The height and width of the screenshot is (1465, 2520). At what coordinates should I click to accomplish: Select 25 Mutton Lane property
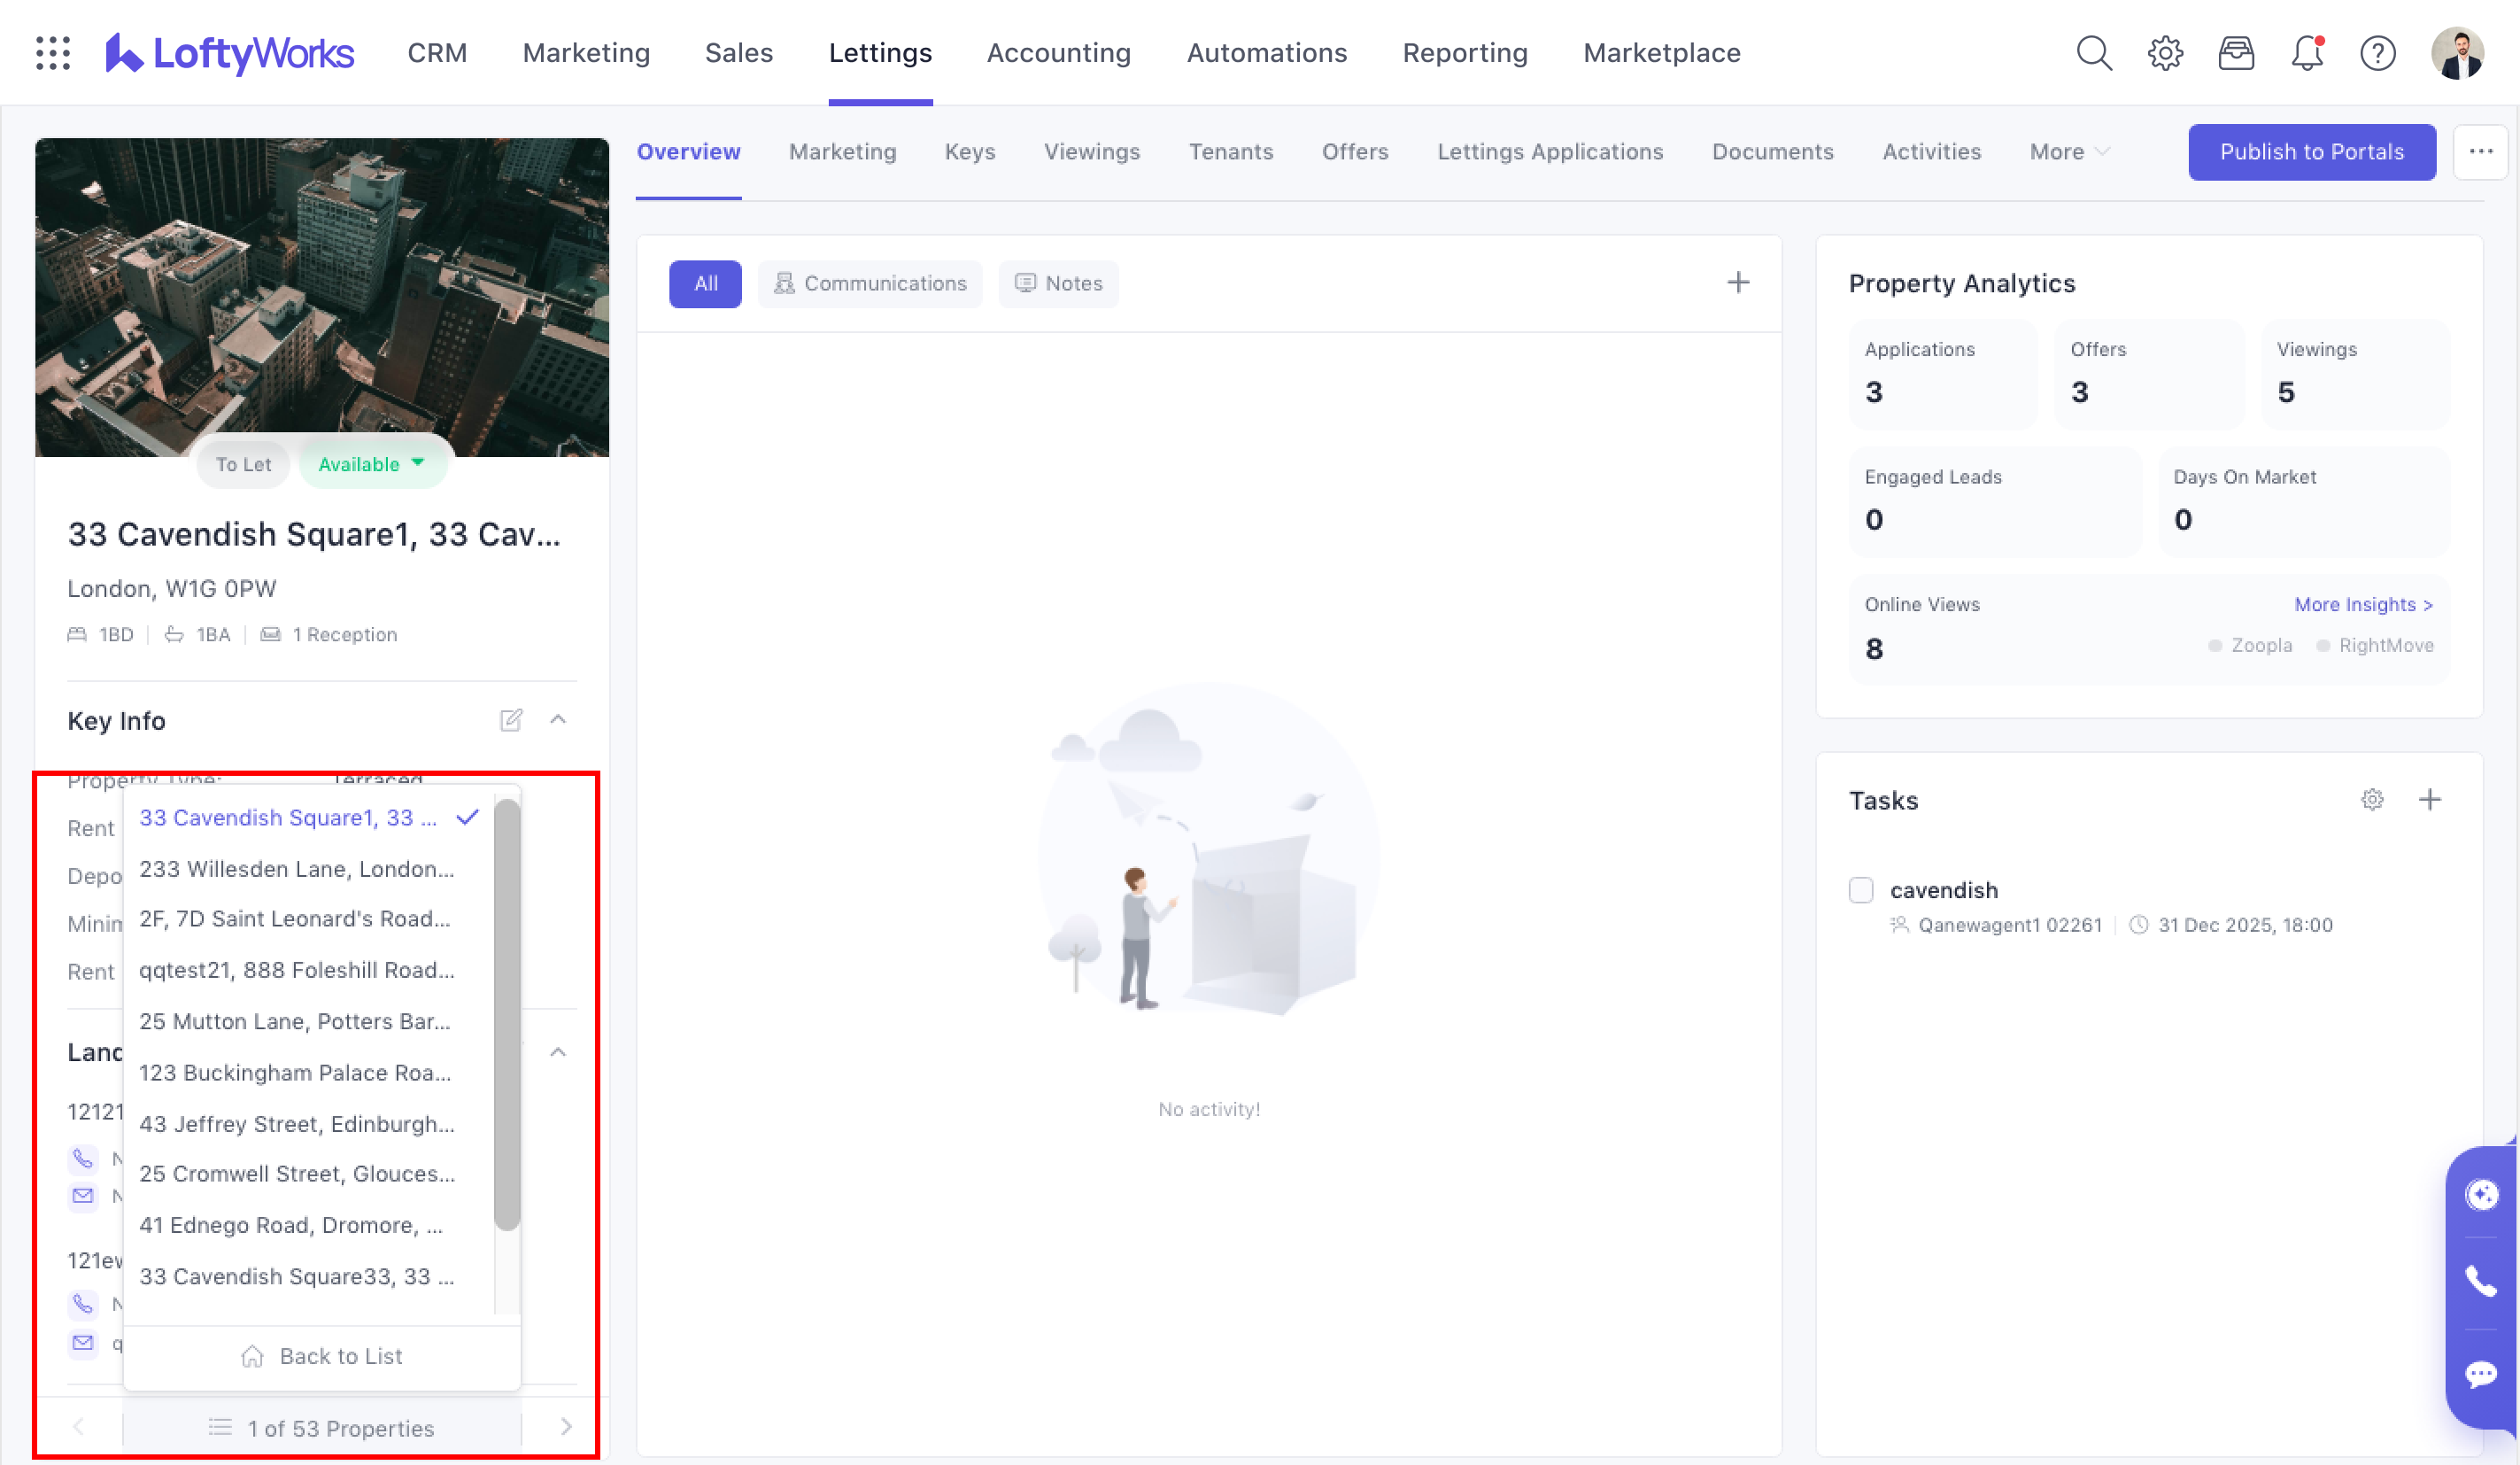pos(295,1021)
